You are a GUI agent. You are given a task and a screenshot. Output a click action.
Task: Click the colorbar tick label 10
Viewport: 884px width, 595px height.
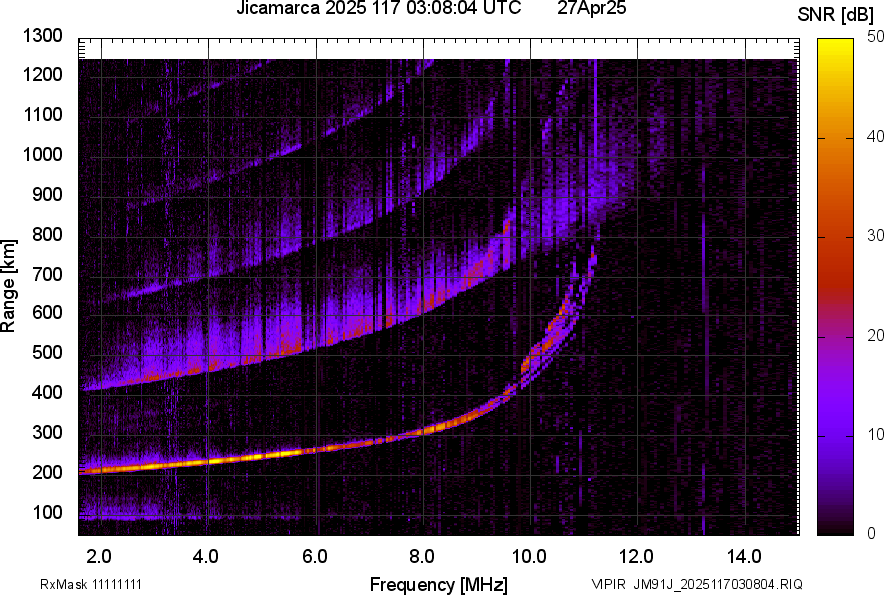[876, 434]
